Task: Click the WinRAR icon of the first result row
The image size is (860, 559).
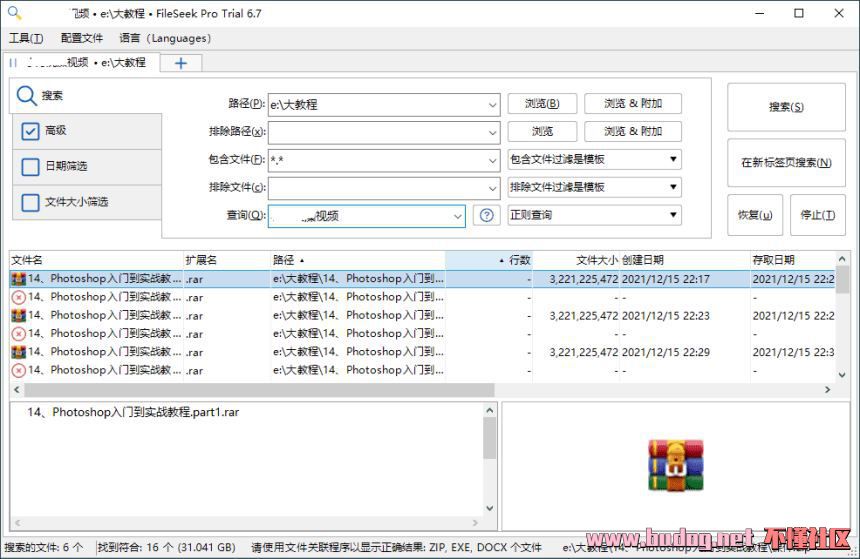Action: [x=19, y=279]
